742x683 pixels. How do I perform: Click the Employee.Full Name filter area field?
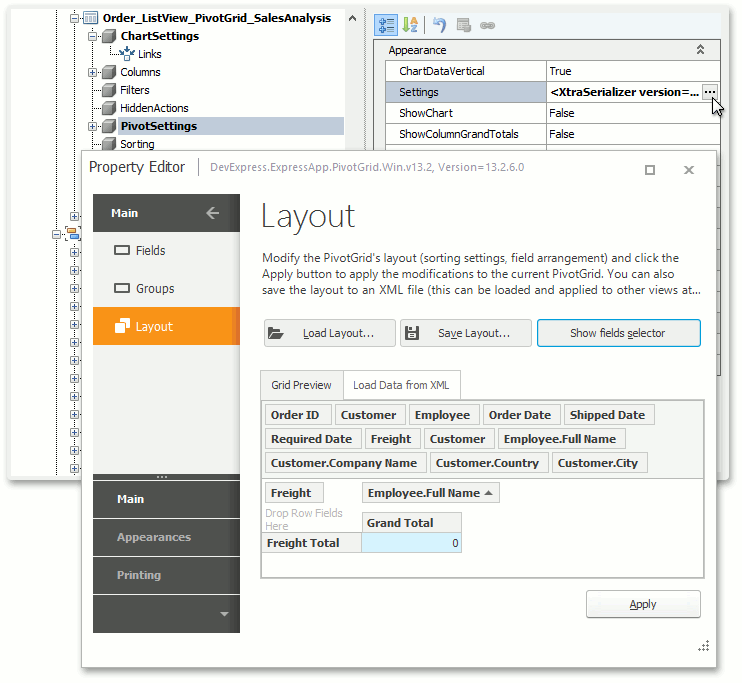tap(560, 439)
